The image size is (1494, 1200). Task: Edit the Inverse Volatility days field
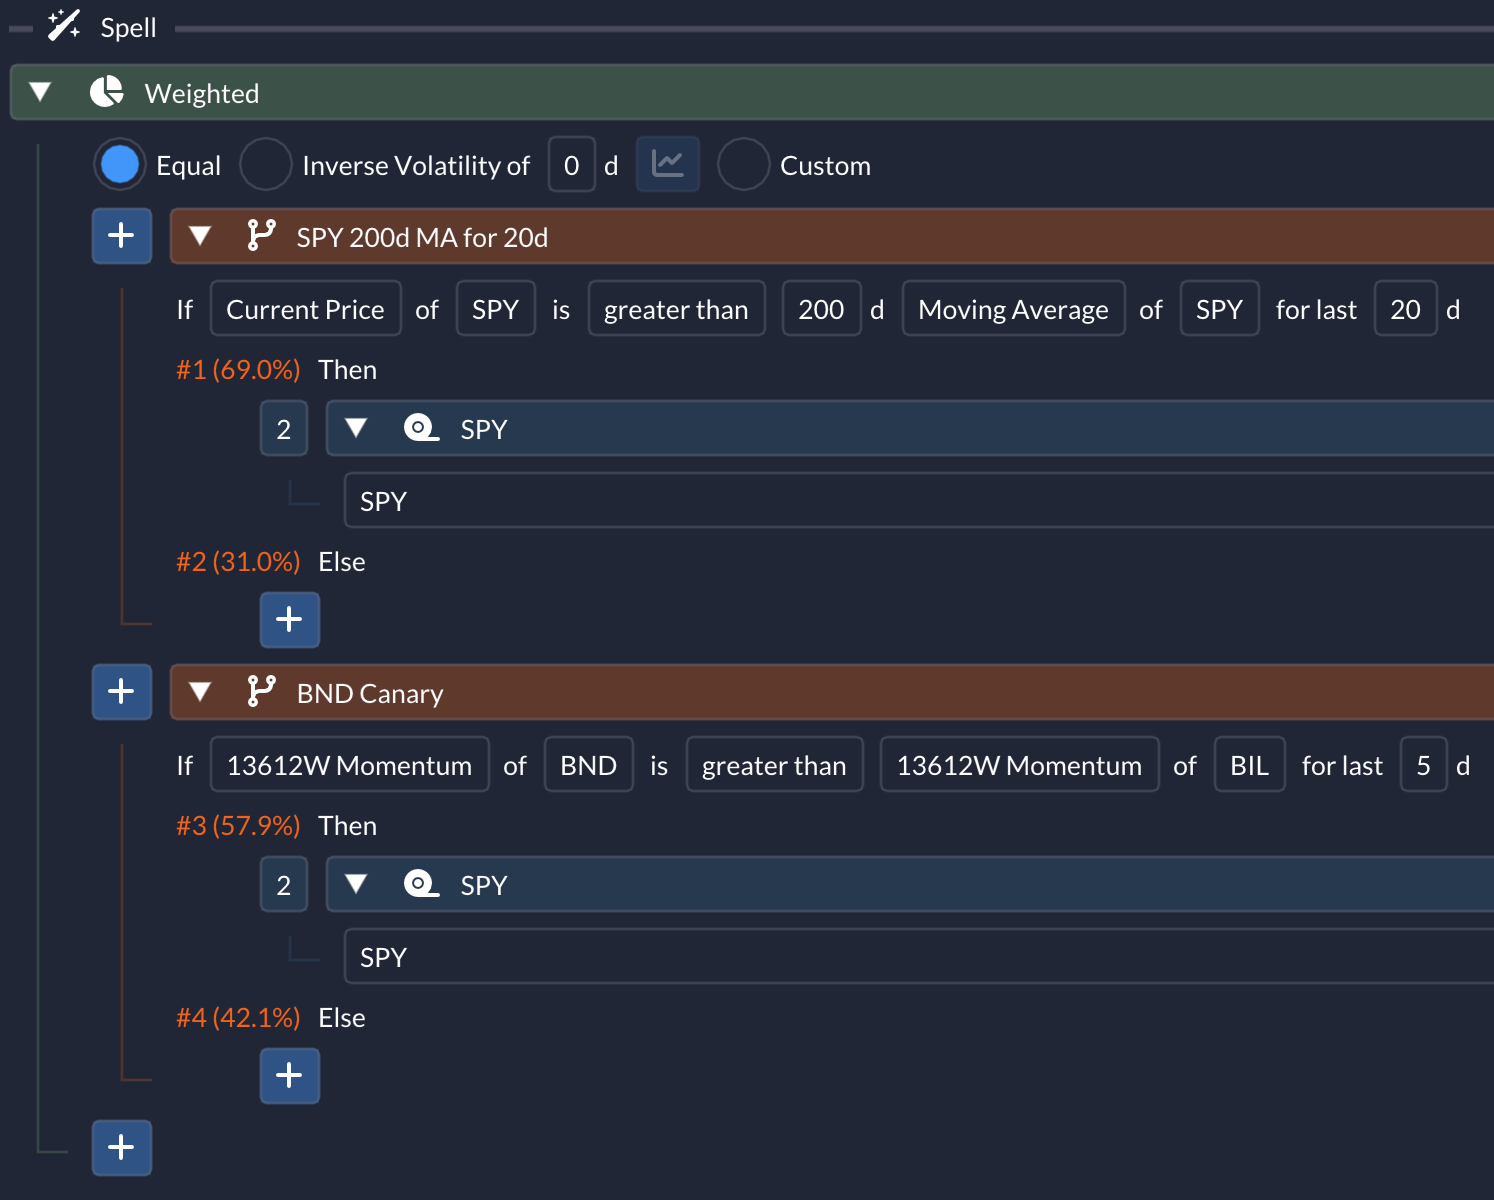(572, 165)
